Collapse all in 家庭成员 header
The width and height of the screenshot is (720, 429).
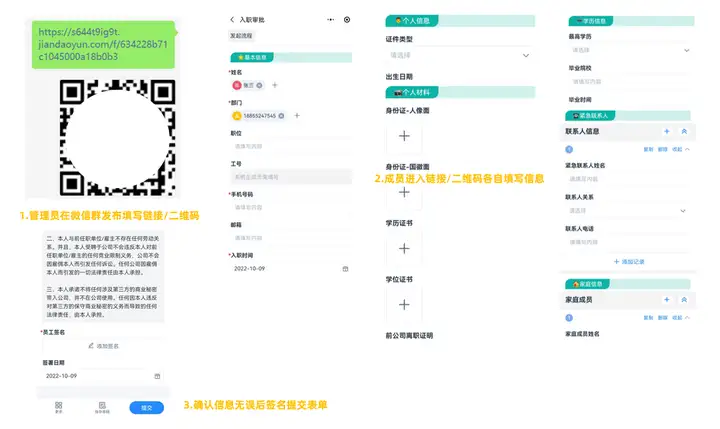684,299
